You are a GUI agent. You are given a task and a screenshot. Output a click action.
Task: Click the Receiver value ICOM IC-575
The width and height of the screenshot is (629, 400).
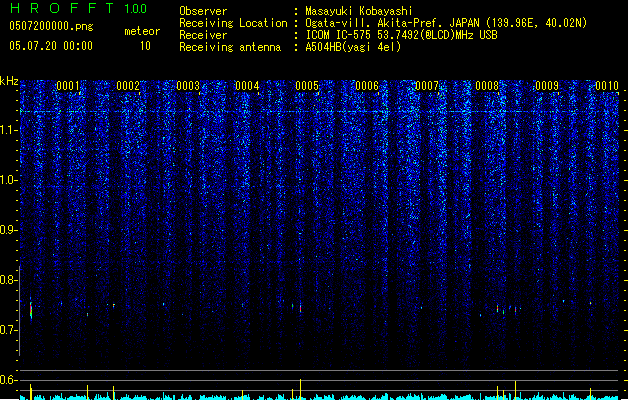tap(339, 35)
